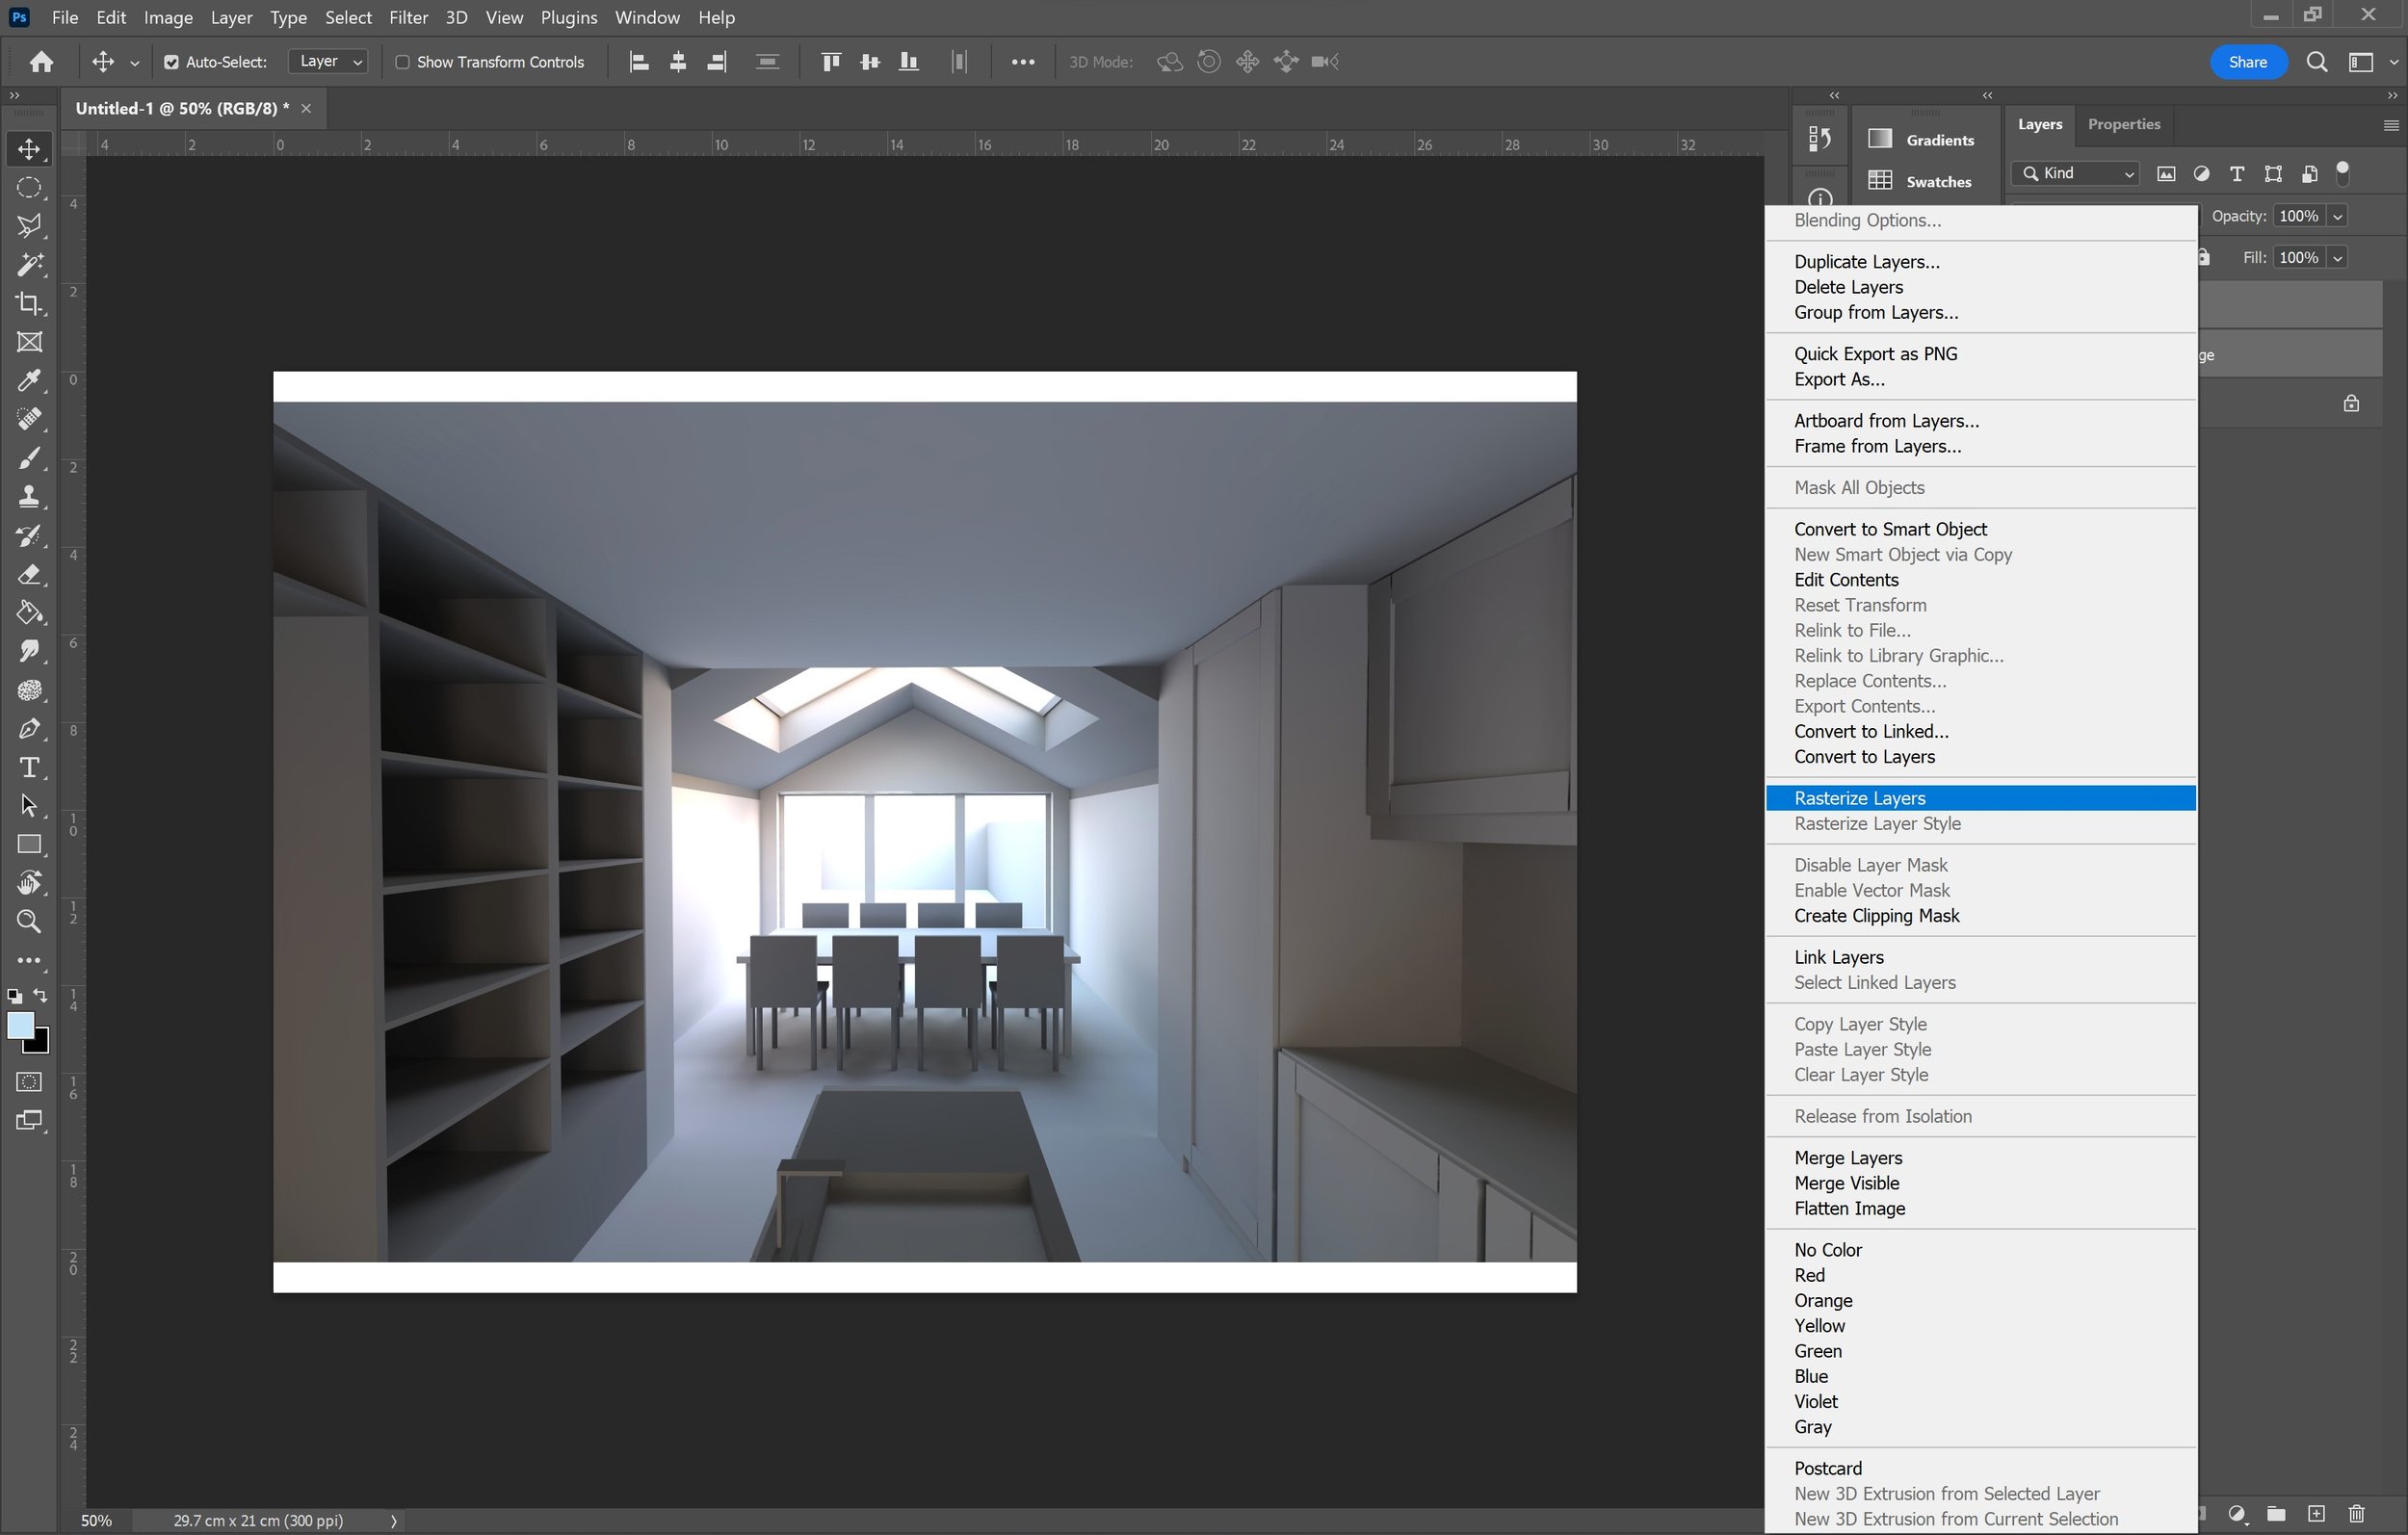
Task: Toggle filter for adjustment layers
Action: 2201,174
